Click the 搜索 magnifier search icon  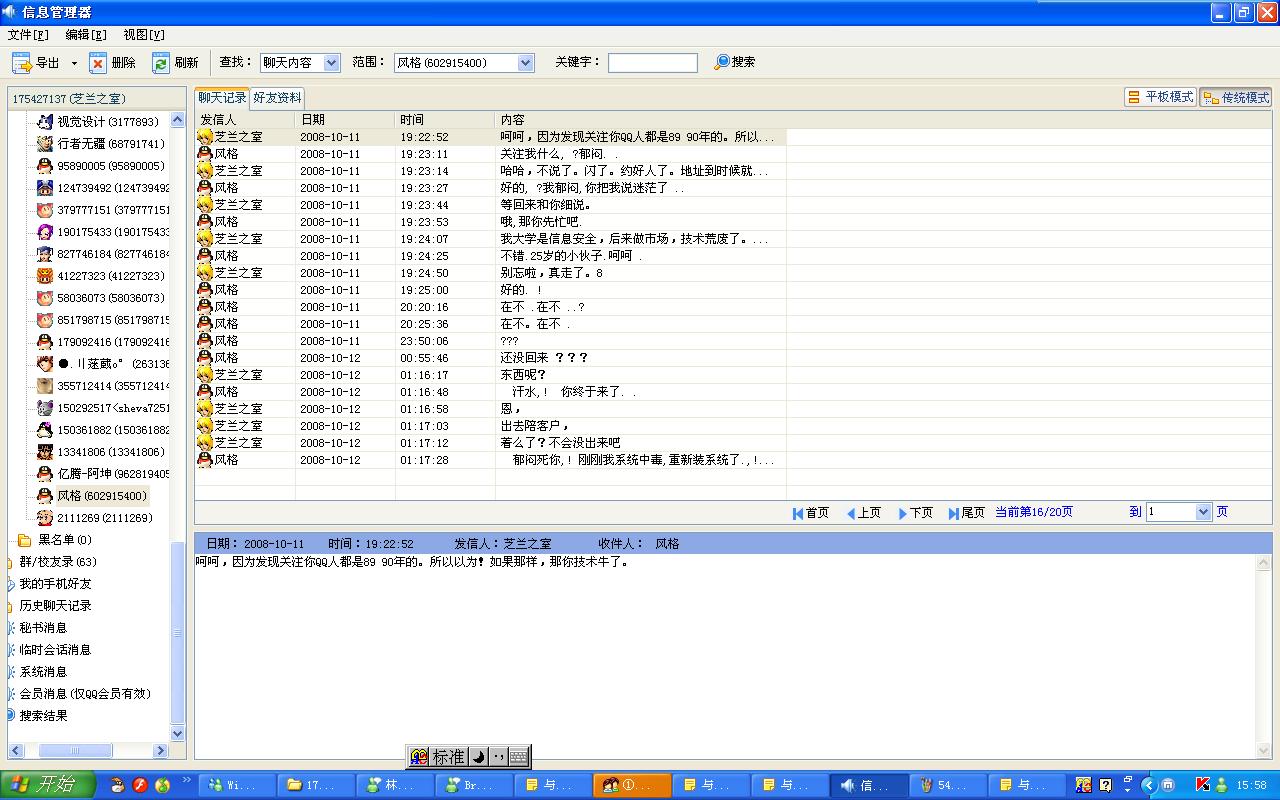(x=721, y=62)
